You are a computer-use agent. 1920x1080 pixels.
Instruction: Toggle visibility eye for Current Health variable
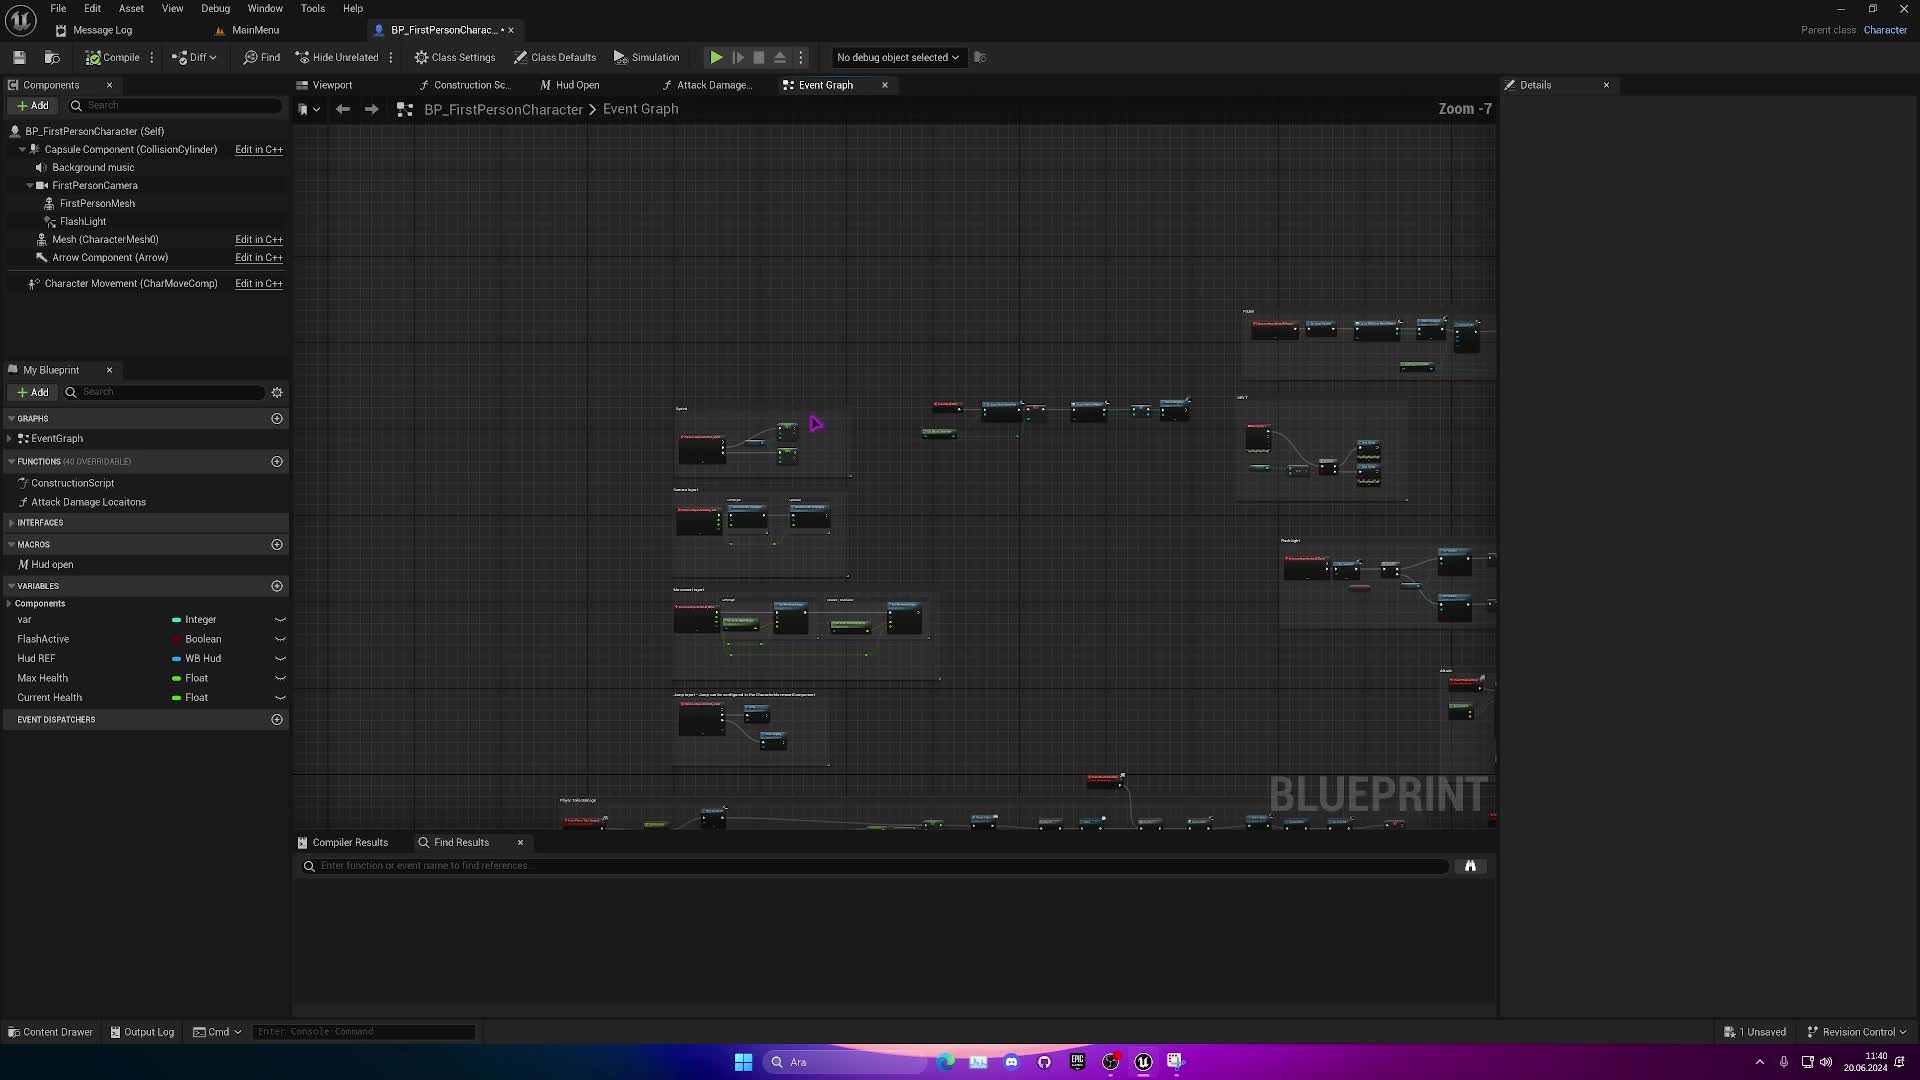(x=280, y=697)
